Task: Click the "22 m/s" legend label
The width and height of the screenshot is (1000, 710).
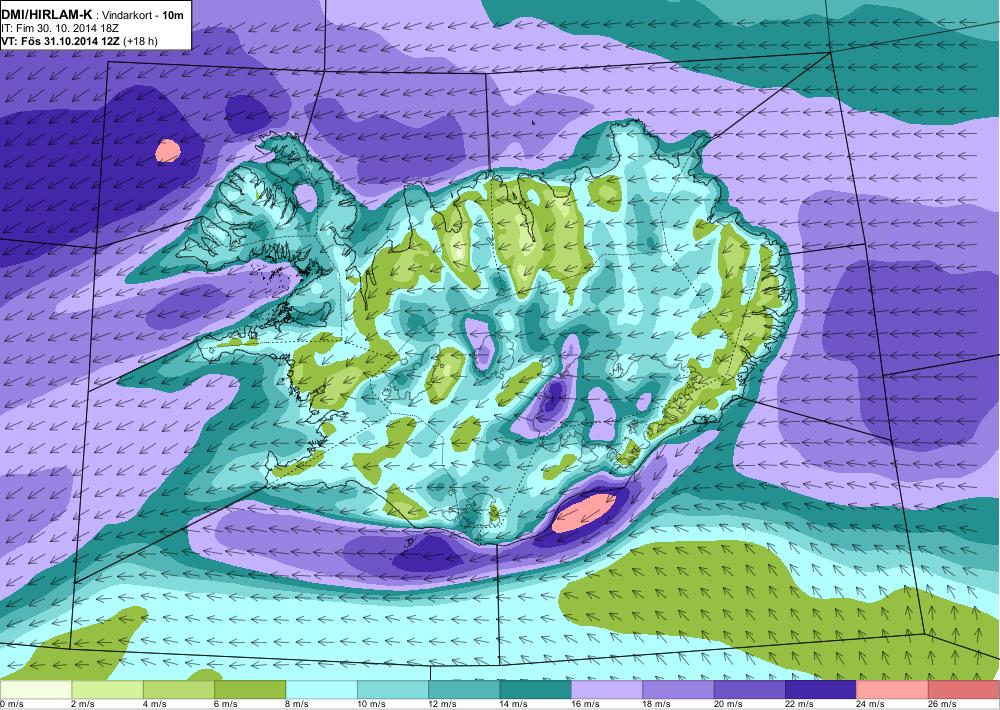Action: pyautogui.click(x=800, y=704)
